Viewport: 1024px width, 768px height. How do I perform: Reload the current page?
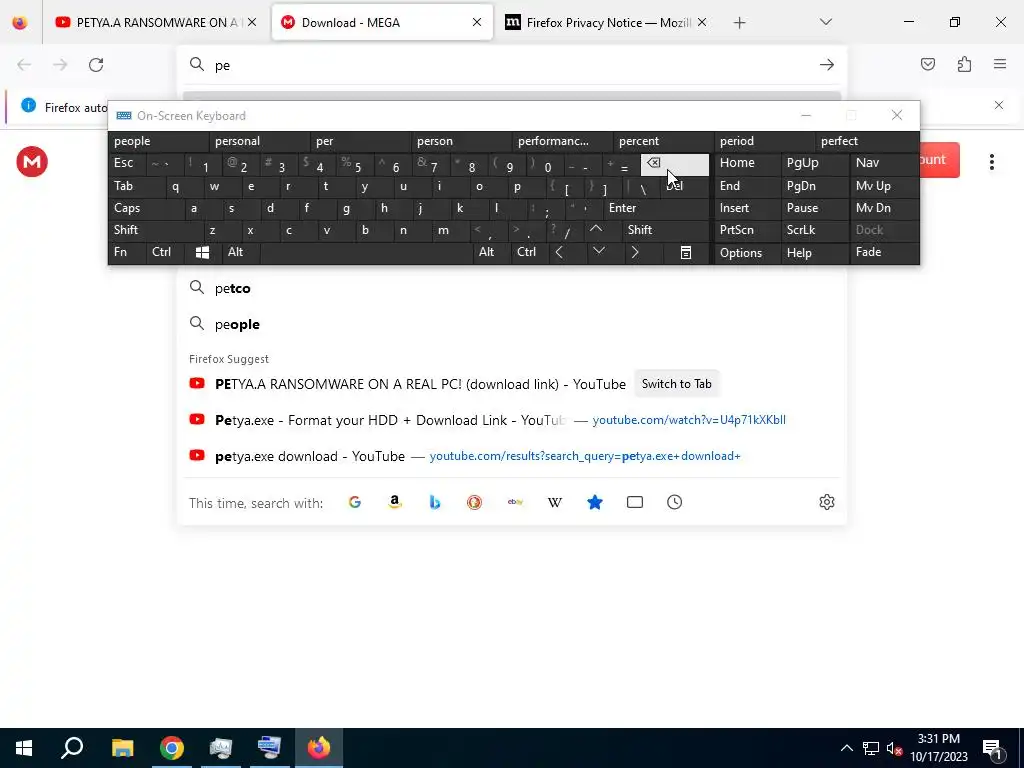[96, 65]
